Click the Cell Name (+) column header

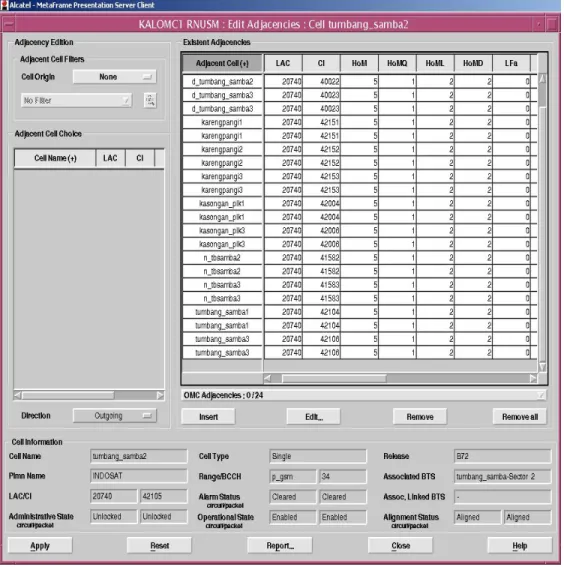pyautogui.click(x=55, y=158)
